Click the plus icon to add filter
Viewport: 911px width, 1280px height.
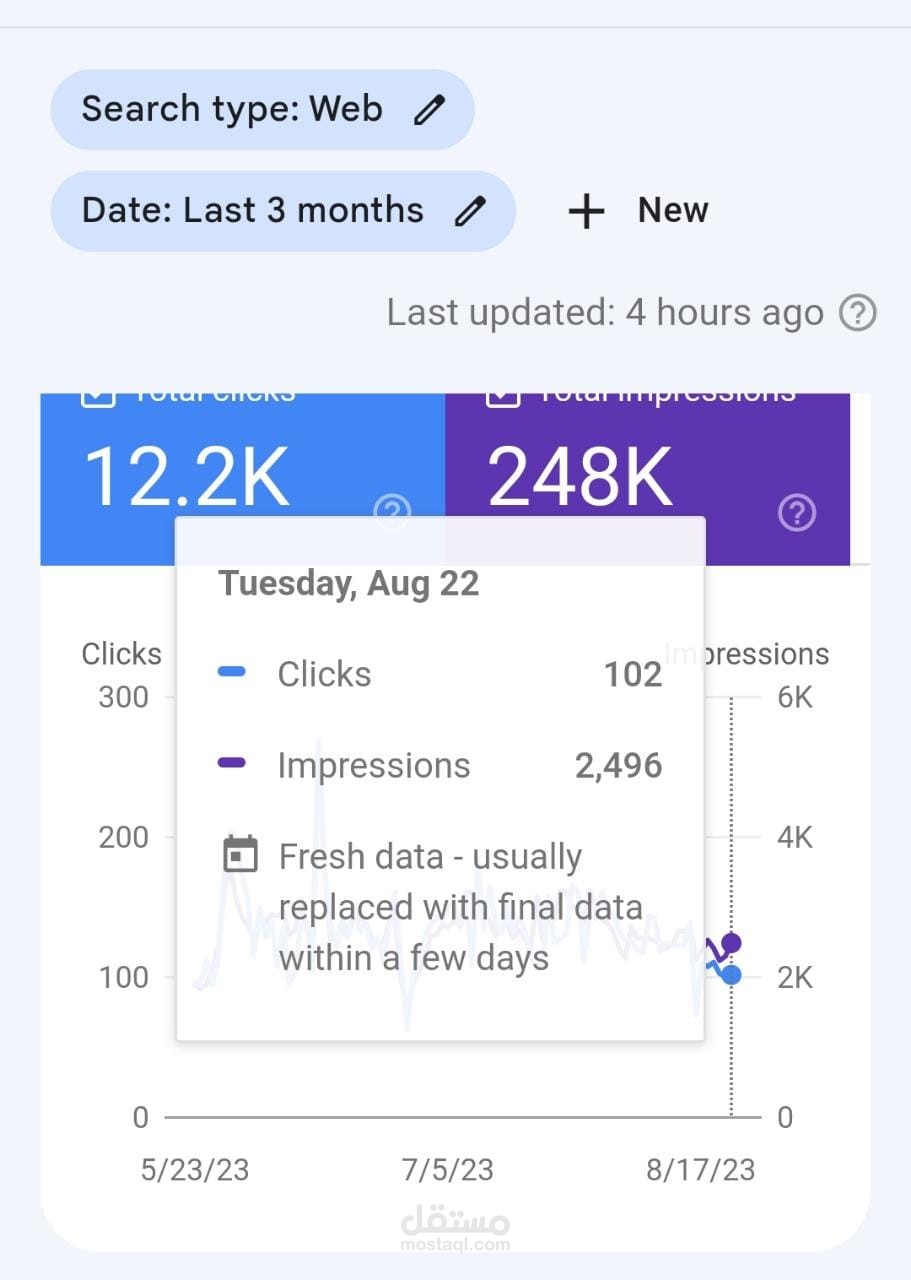pyautogui.click(x=586, y=211)
